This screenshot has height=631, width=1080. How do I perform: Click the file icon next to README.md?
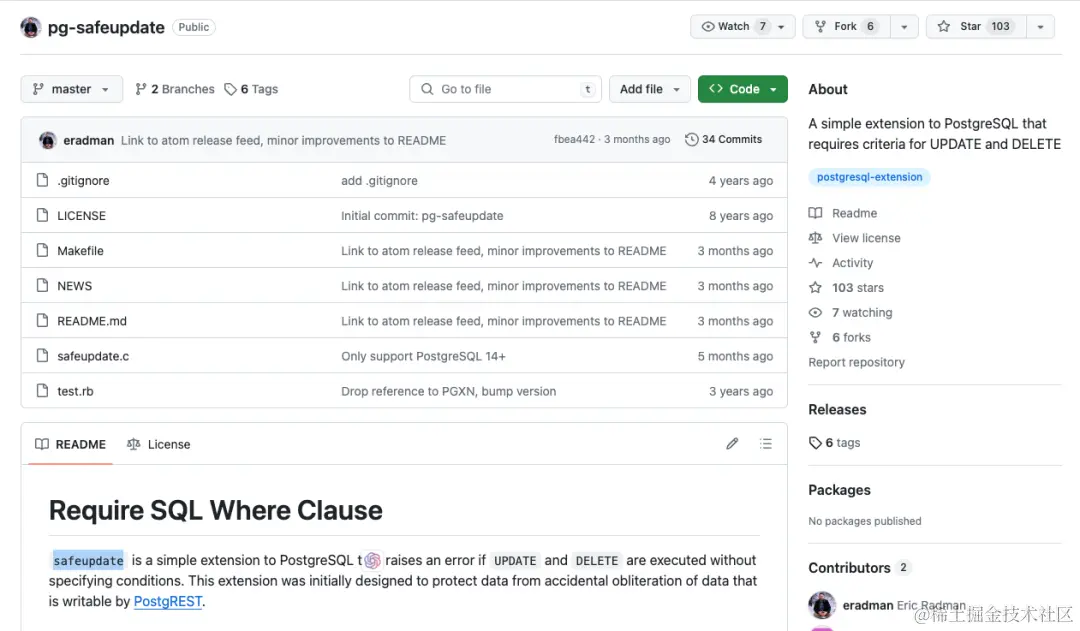coord(42,320)
